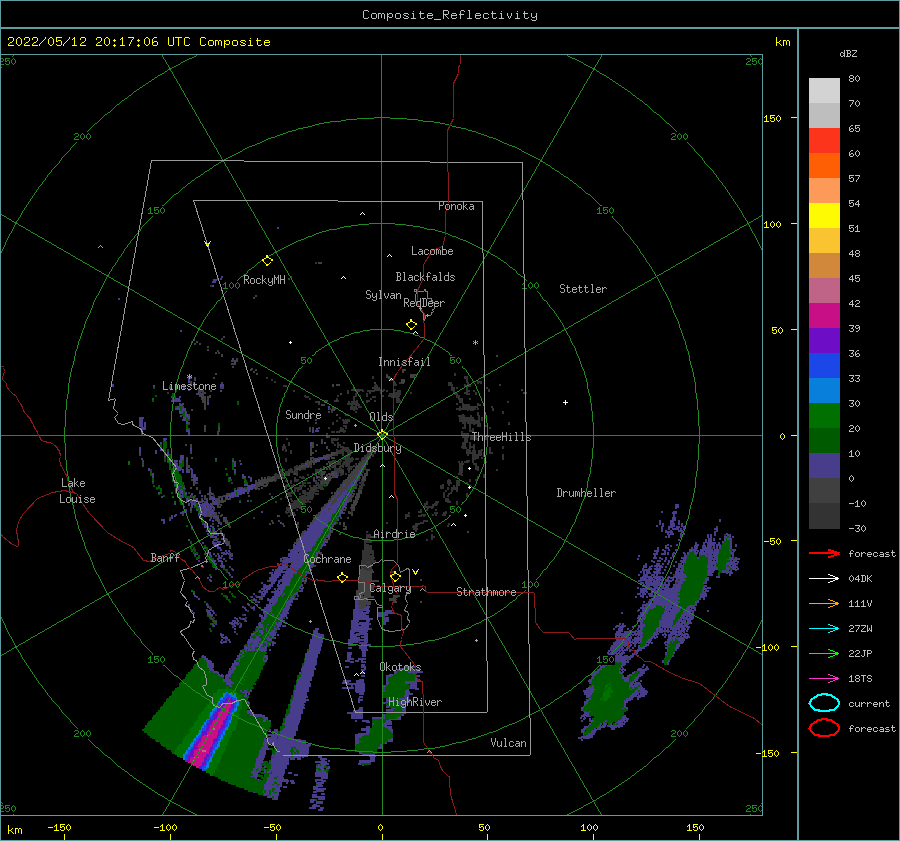Viewport: 900px width, 841px height.
Task: Click the red forecast arrow in legend
Action: point(824,553)
